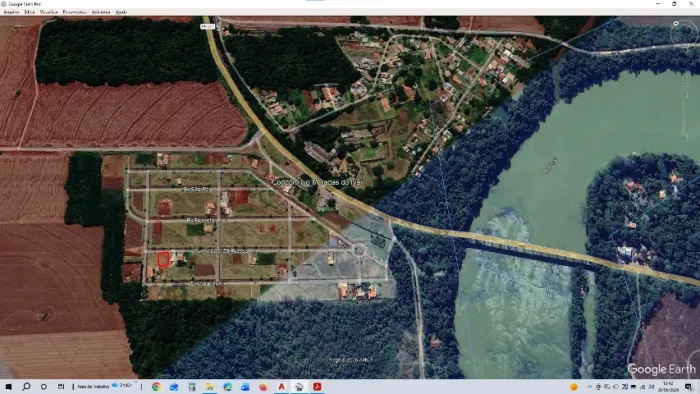
Task: Click the red placemark pin near Condomínio
Action: click(x=271, y=178)
